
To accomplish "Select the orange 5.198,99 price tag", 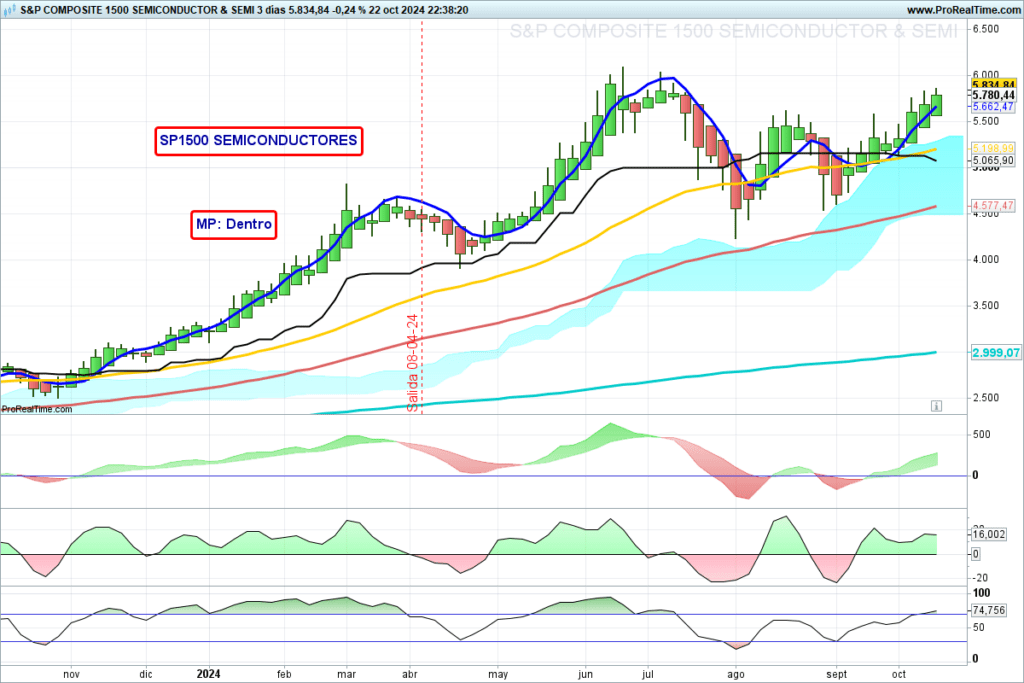I will tap(993, 148).
